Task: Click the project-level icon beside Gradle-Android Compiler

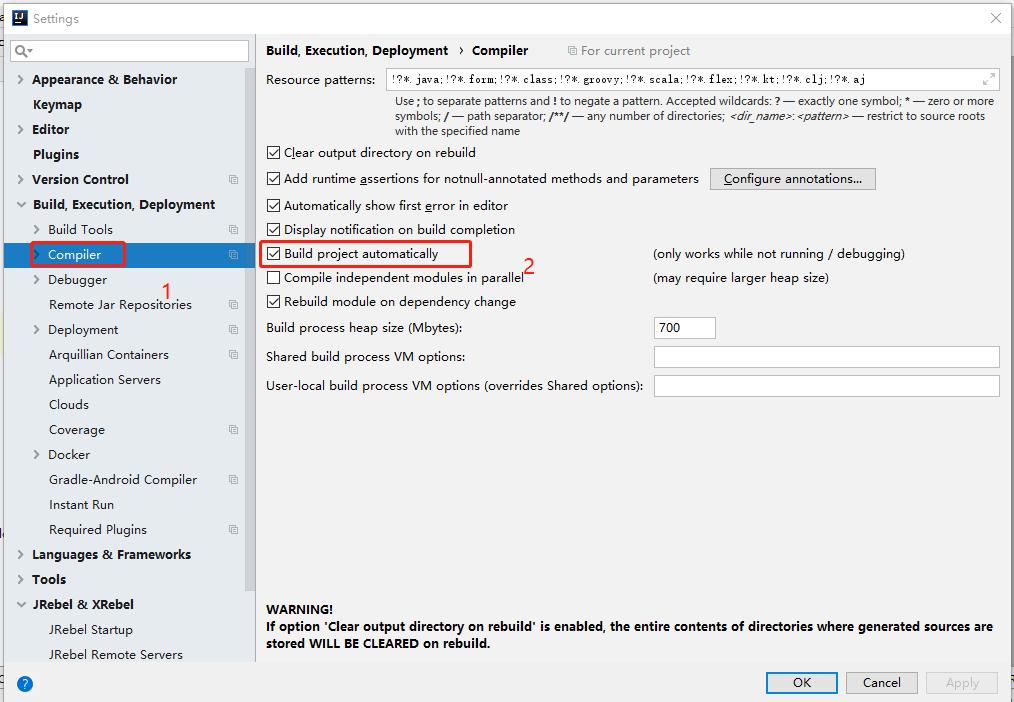Action: (233, 480)
